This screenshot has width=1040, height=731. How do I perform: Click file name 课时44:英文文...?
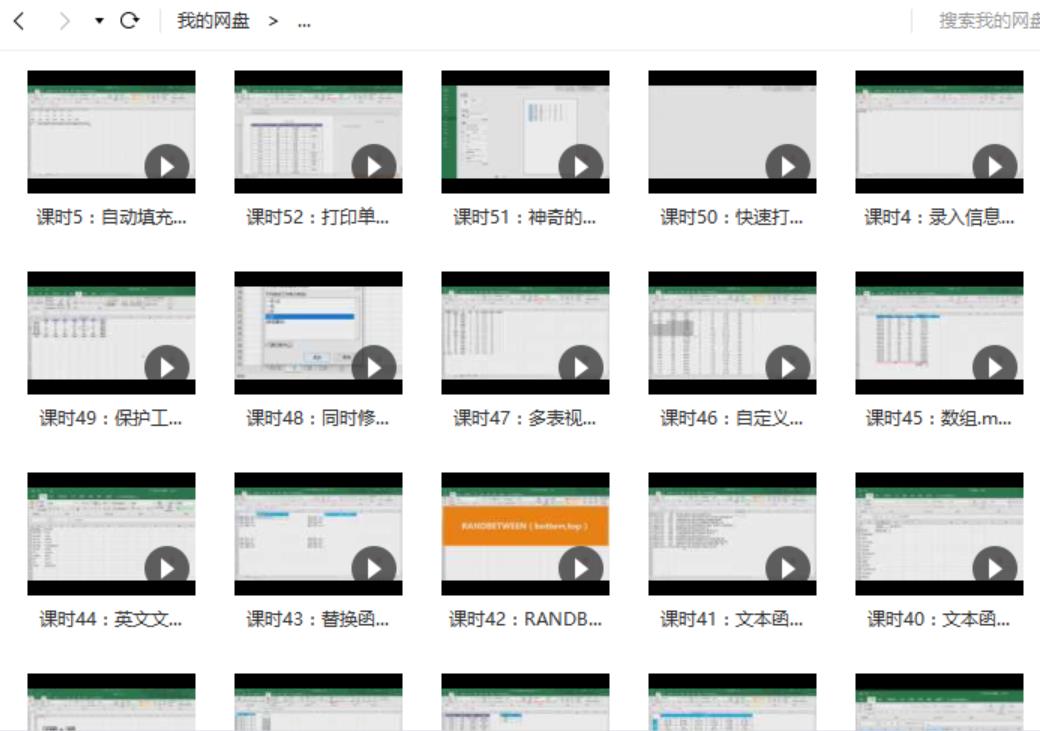tap(111, 619)
